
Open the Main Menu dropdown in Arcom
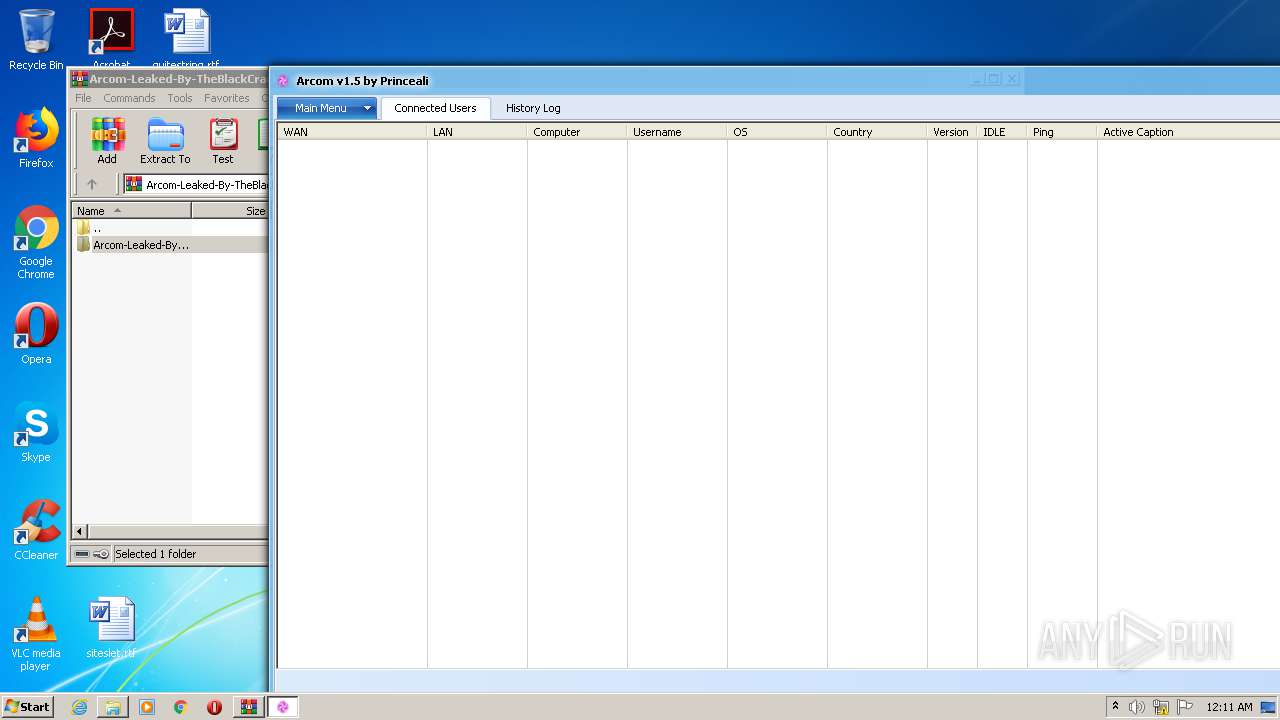tap(327, 108)
